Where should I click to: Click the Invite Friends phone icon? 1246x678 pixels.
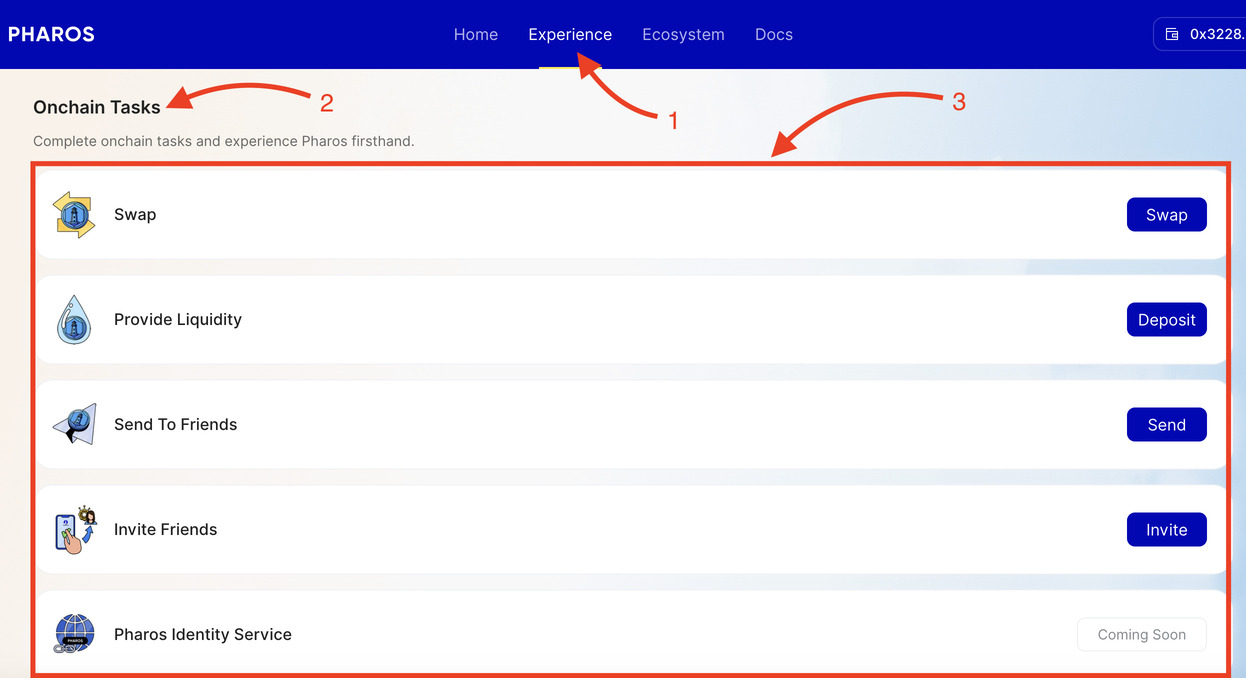click(x=75, y=530)
